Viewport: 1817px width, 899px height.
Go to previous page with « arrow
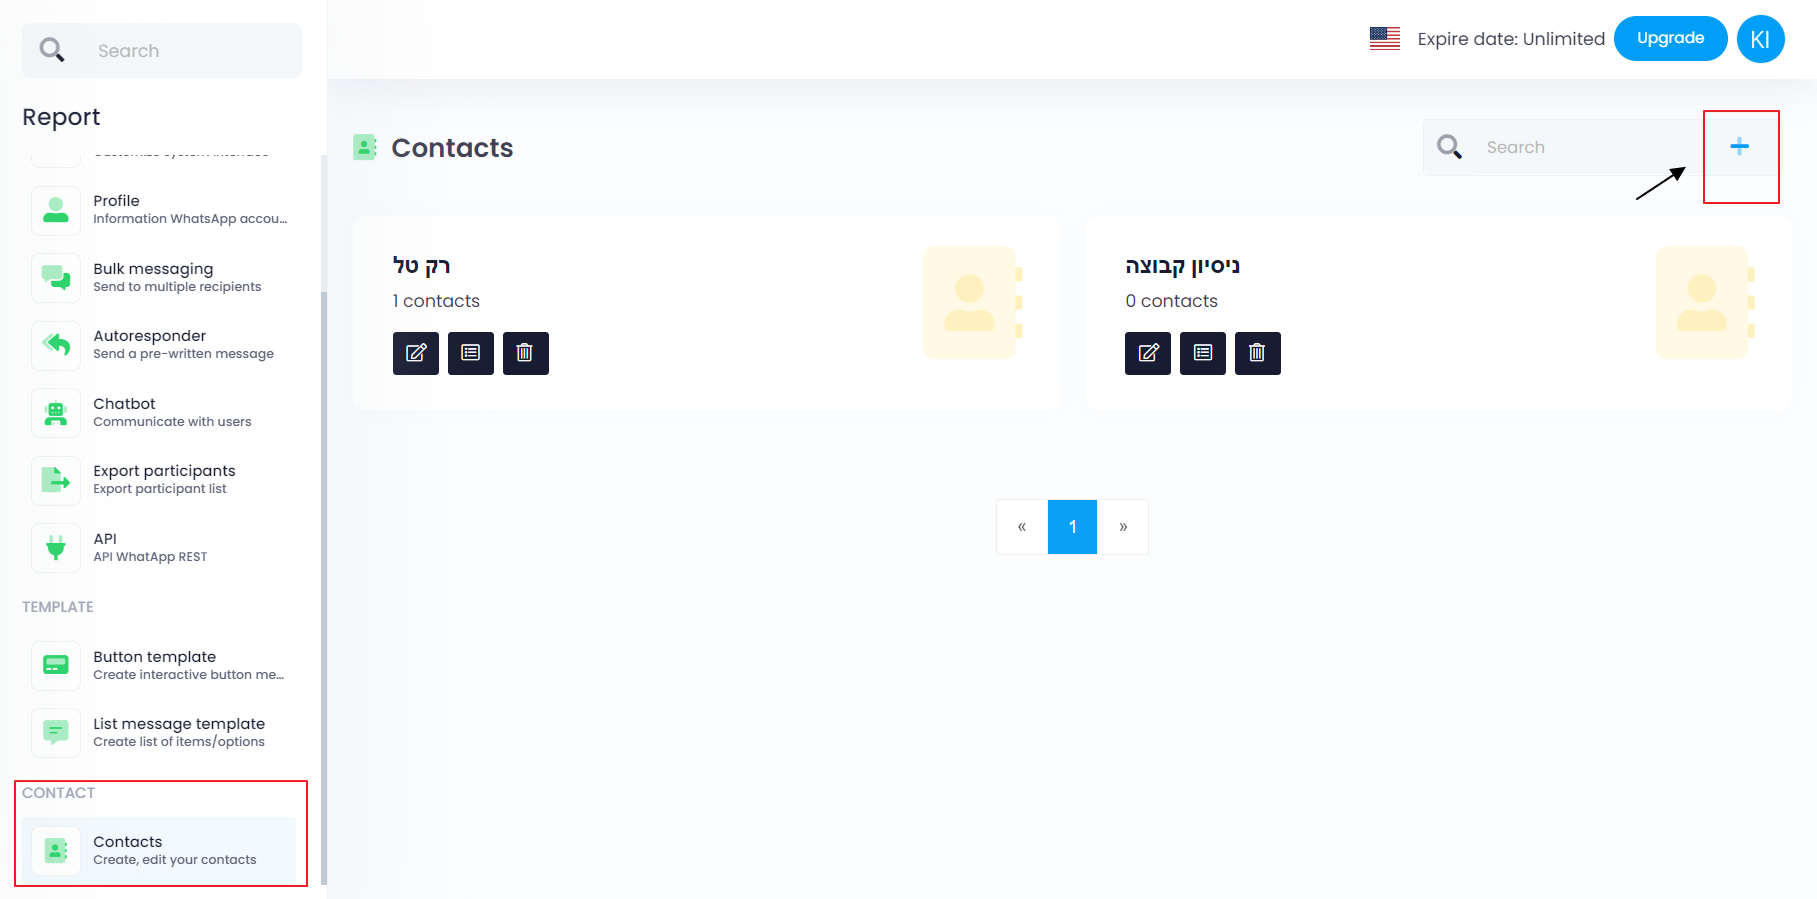click(1022, 527)
